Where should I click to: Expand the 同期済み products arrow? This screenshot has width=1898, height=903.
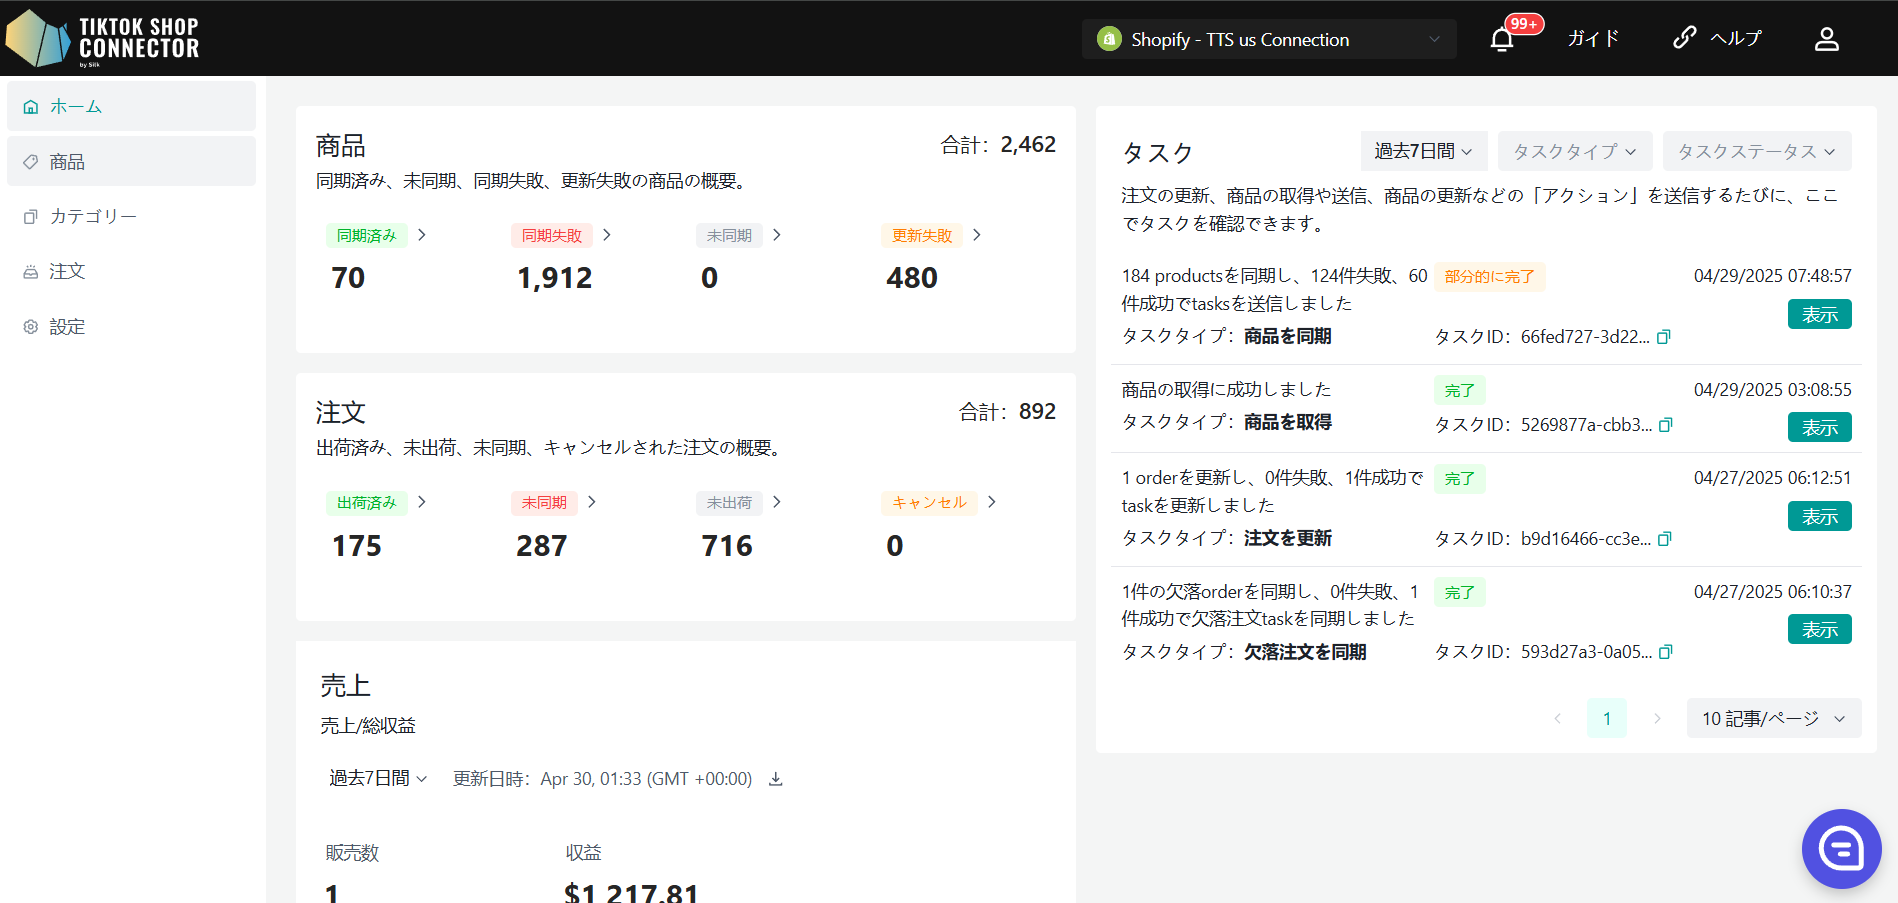point(422,235)
